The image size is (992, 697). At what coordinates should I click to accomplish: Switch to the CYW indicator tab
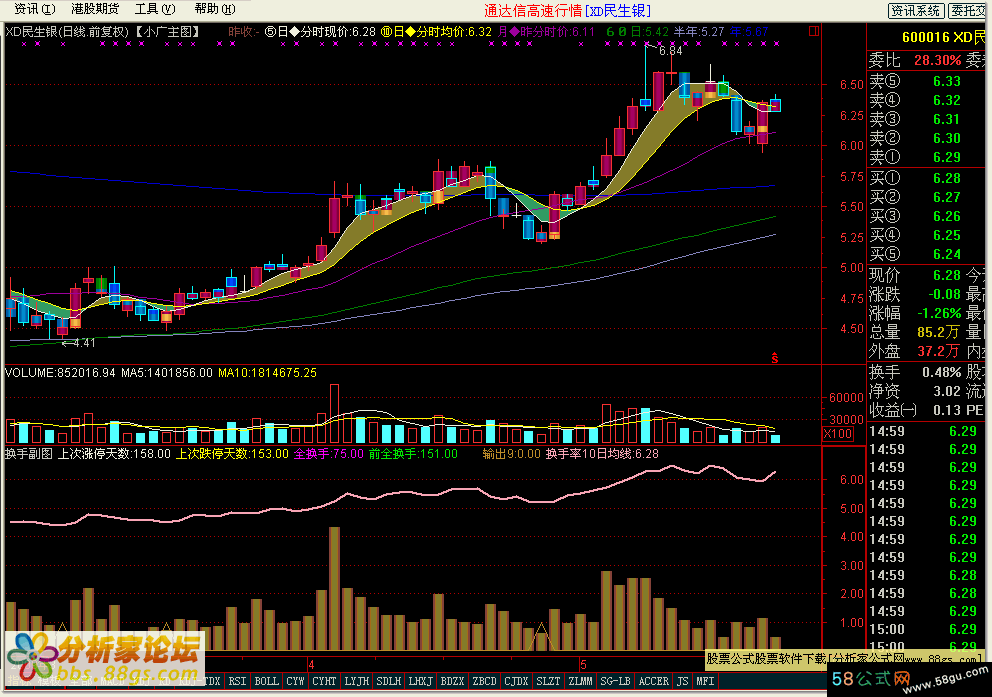coord(295,681)
